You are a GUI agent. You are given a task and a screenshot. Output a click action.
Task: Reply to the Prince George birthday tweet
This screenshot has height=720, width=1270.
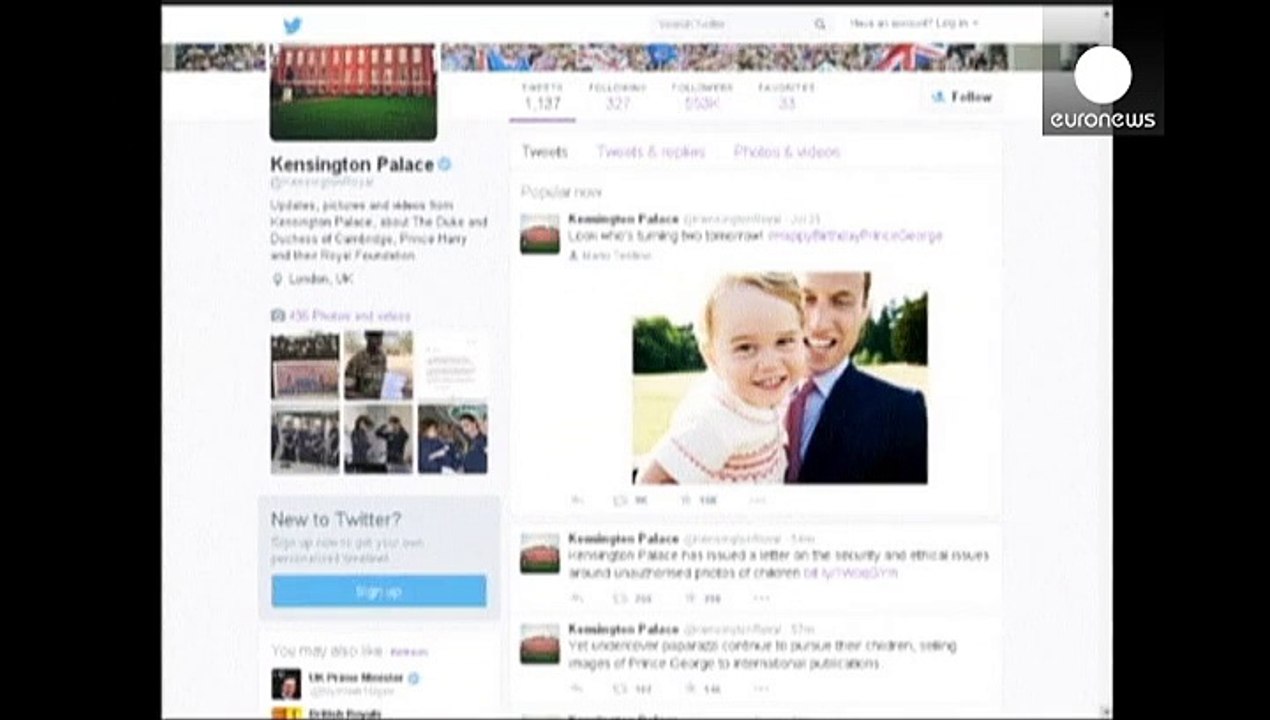coord(577,499)
